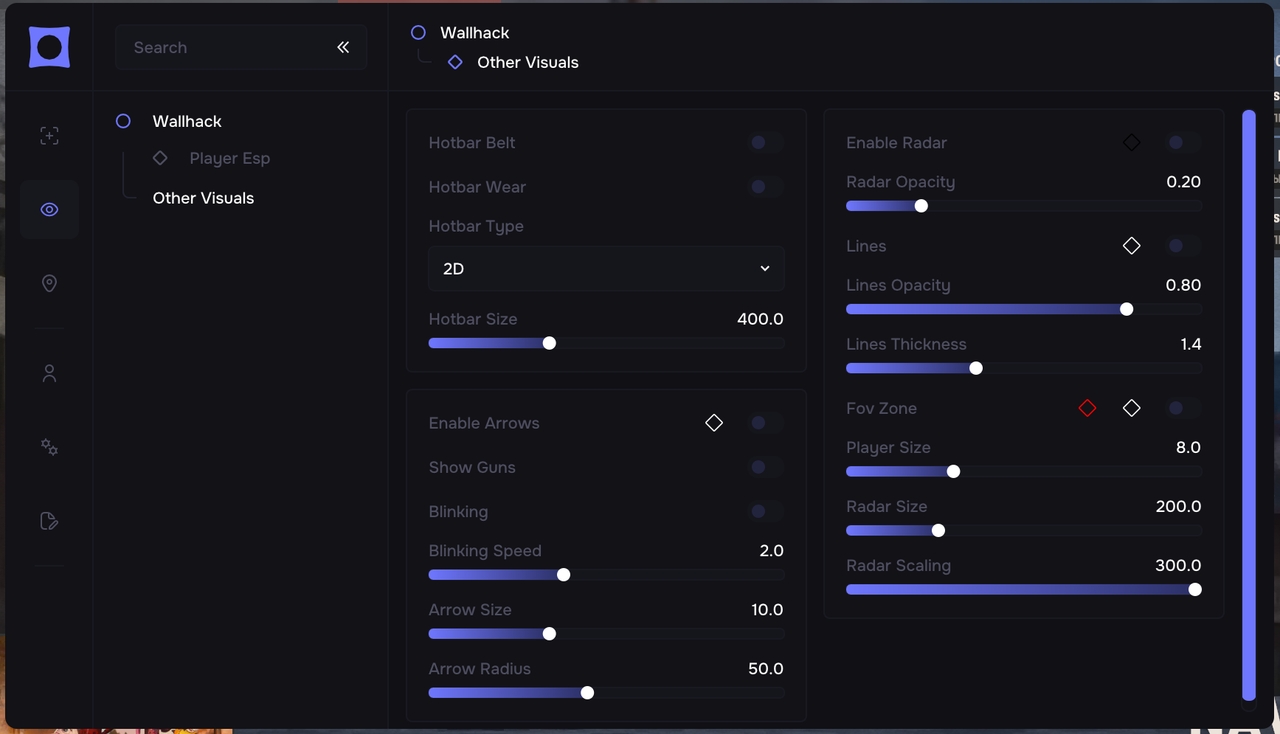Turn on the Enable Radar switch
Image resolution: width=1280 pixels, height=734 pixels.
(1184, 143)
